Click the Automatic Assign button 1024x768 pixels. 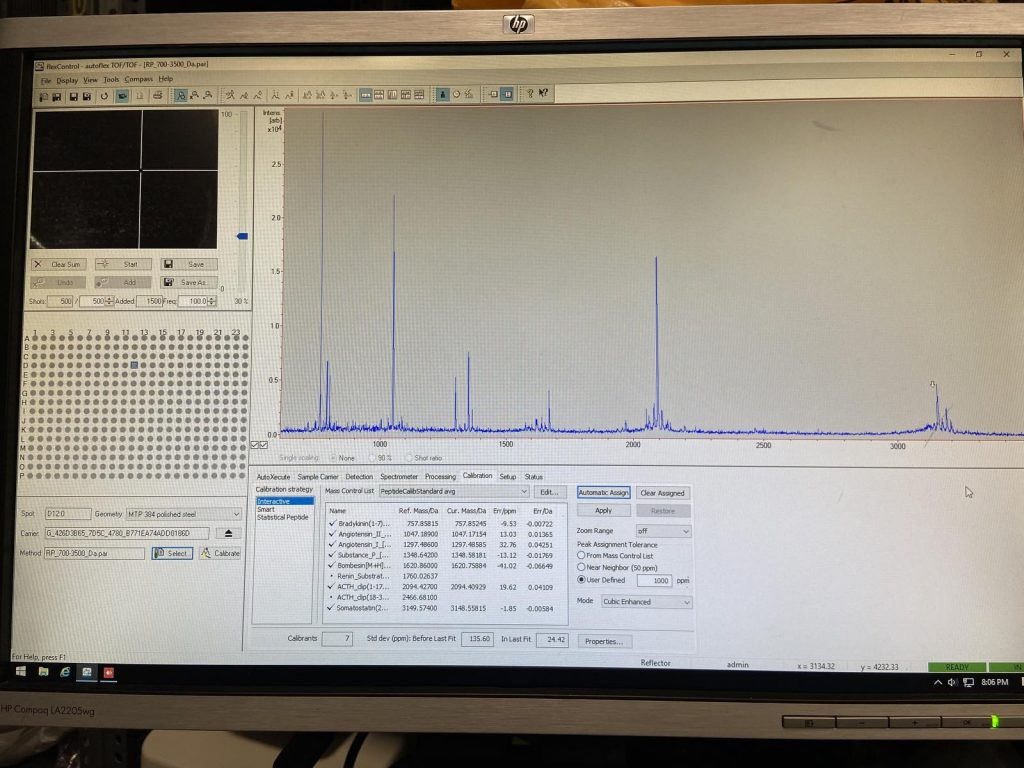point(604,493)
